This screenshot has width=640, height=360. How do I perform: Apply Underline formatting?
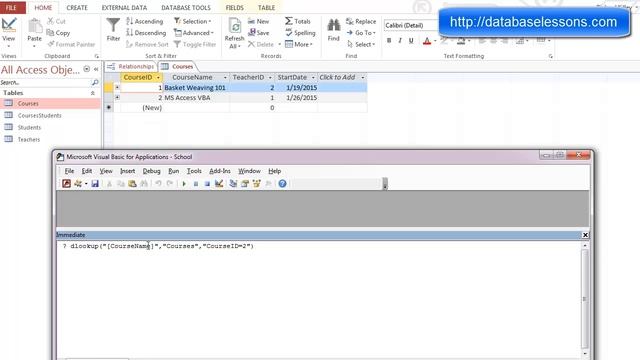point(411,40)
